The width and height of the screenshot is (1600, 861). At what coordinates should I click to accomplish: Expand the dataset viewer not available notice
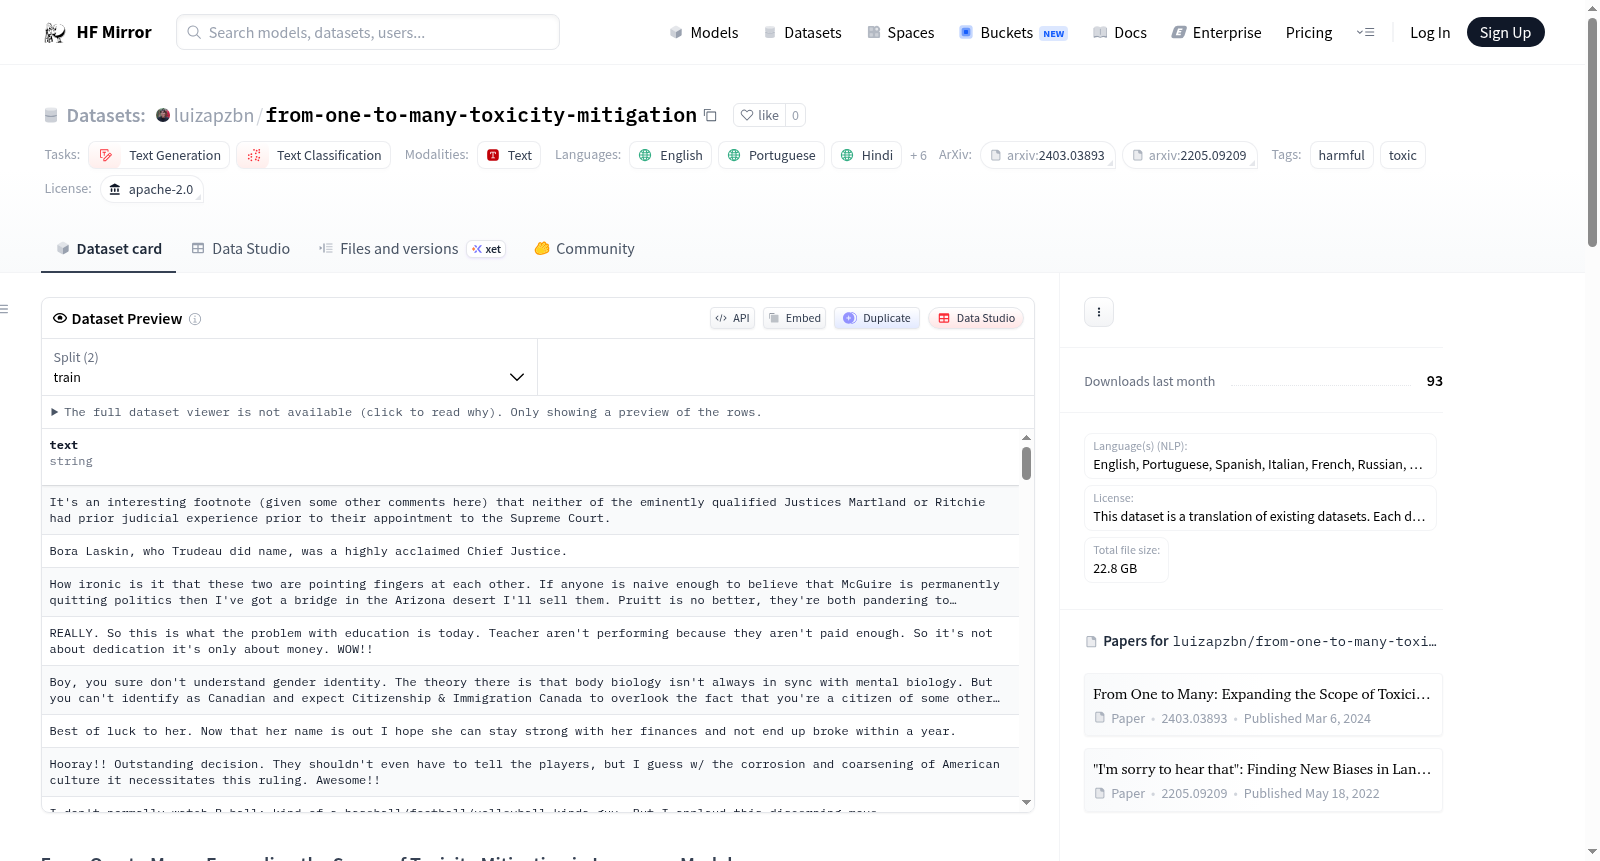point(406,412)
